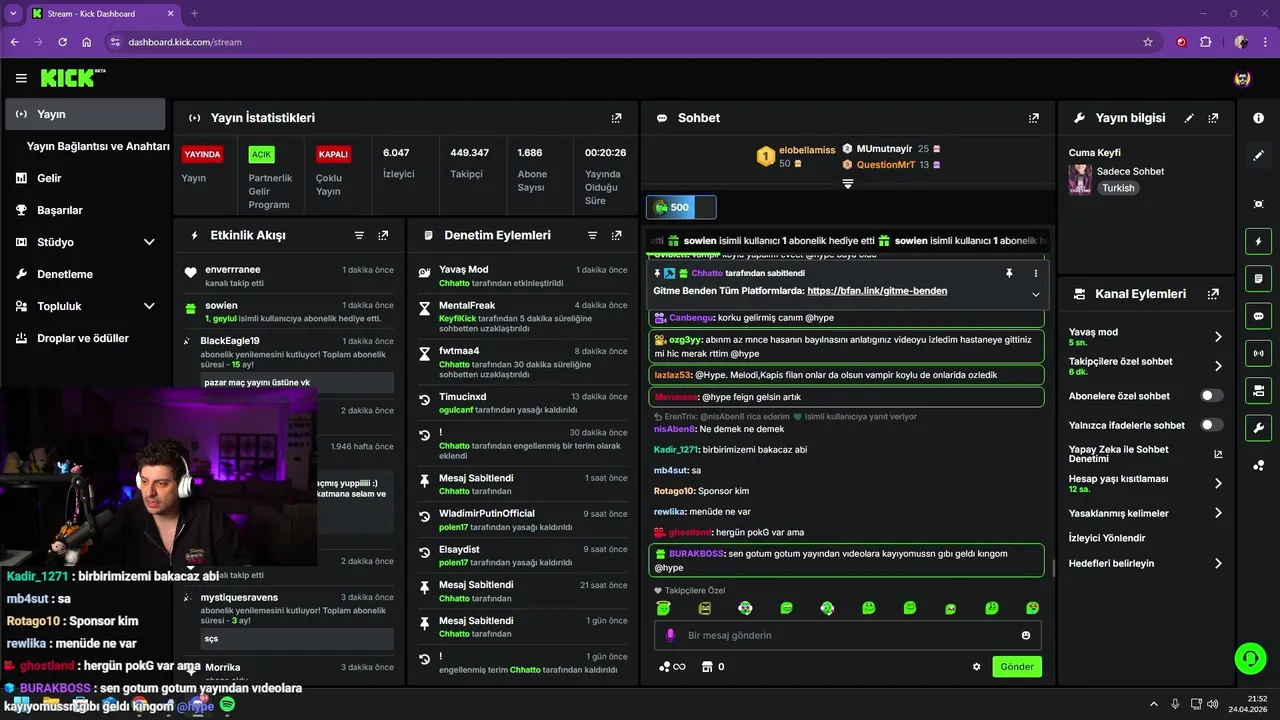The height and width of the screenshot is (720, 1280).
Task: Open Denetleme in the sidebar
Action: 85,274
